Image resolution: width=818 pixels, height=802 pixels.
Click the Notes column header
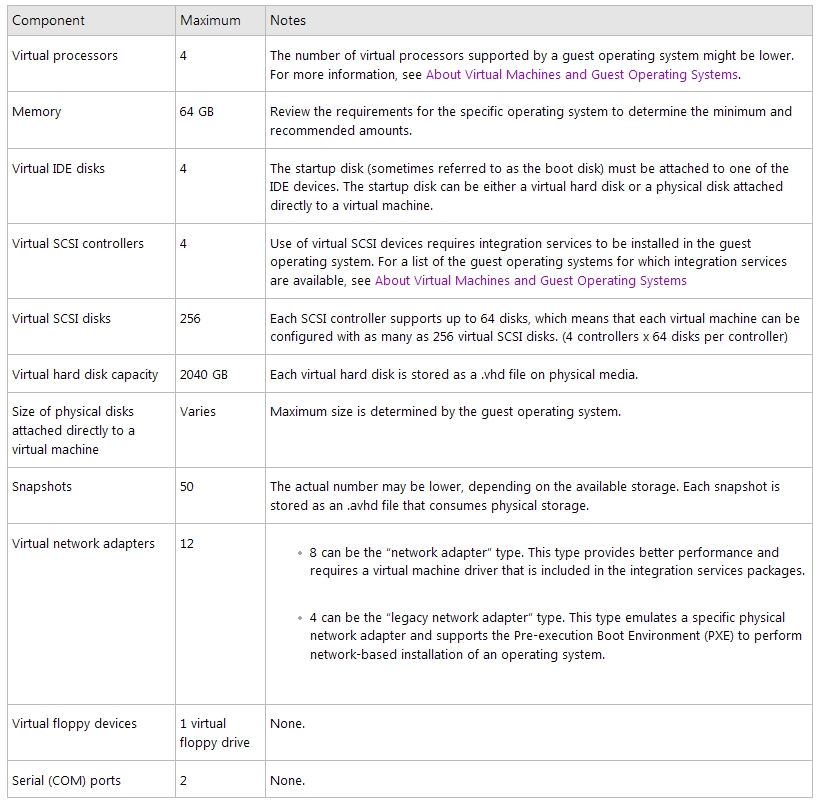(287, 20)
